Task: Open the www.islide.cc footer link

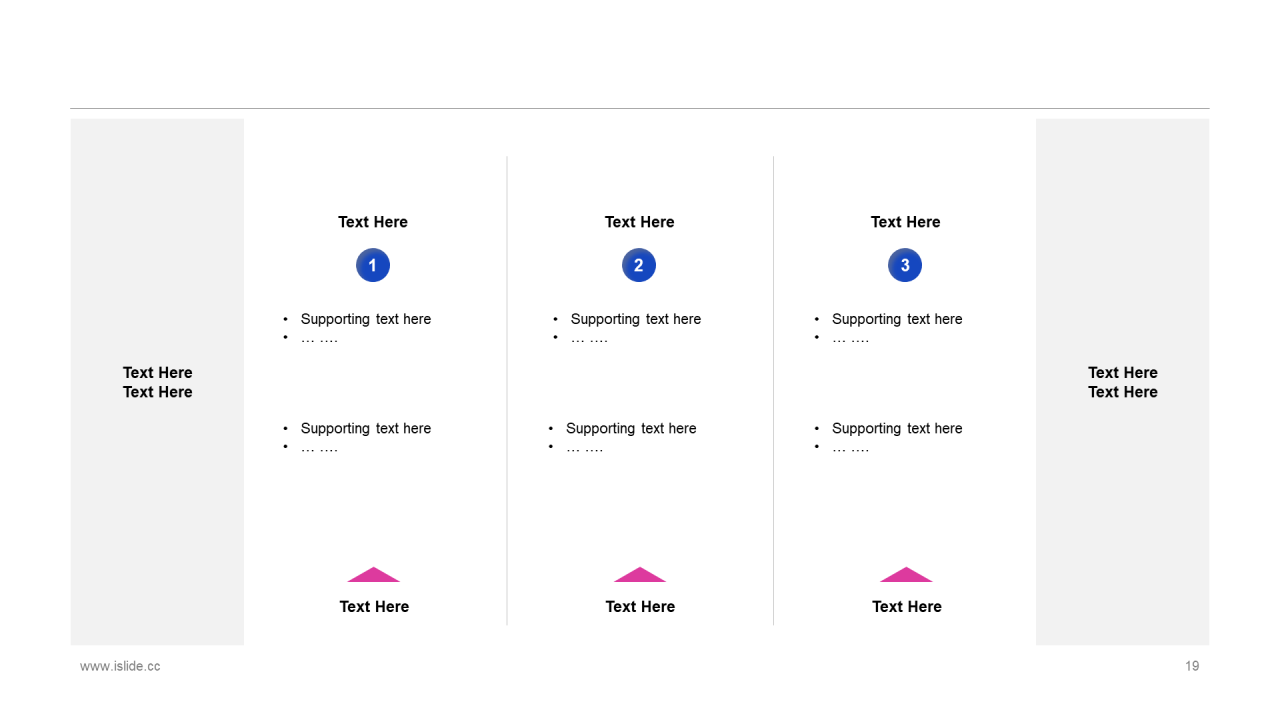Action: point(120,666)
